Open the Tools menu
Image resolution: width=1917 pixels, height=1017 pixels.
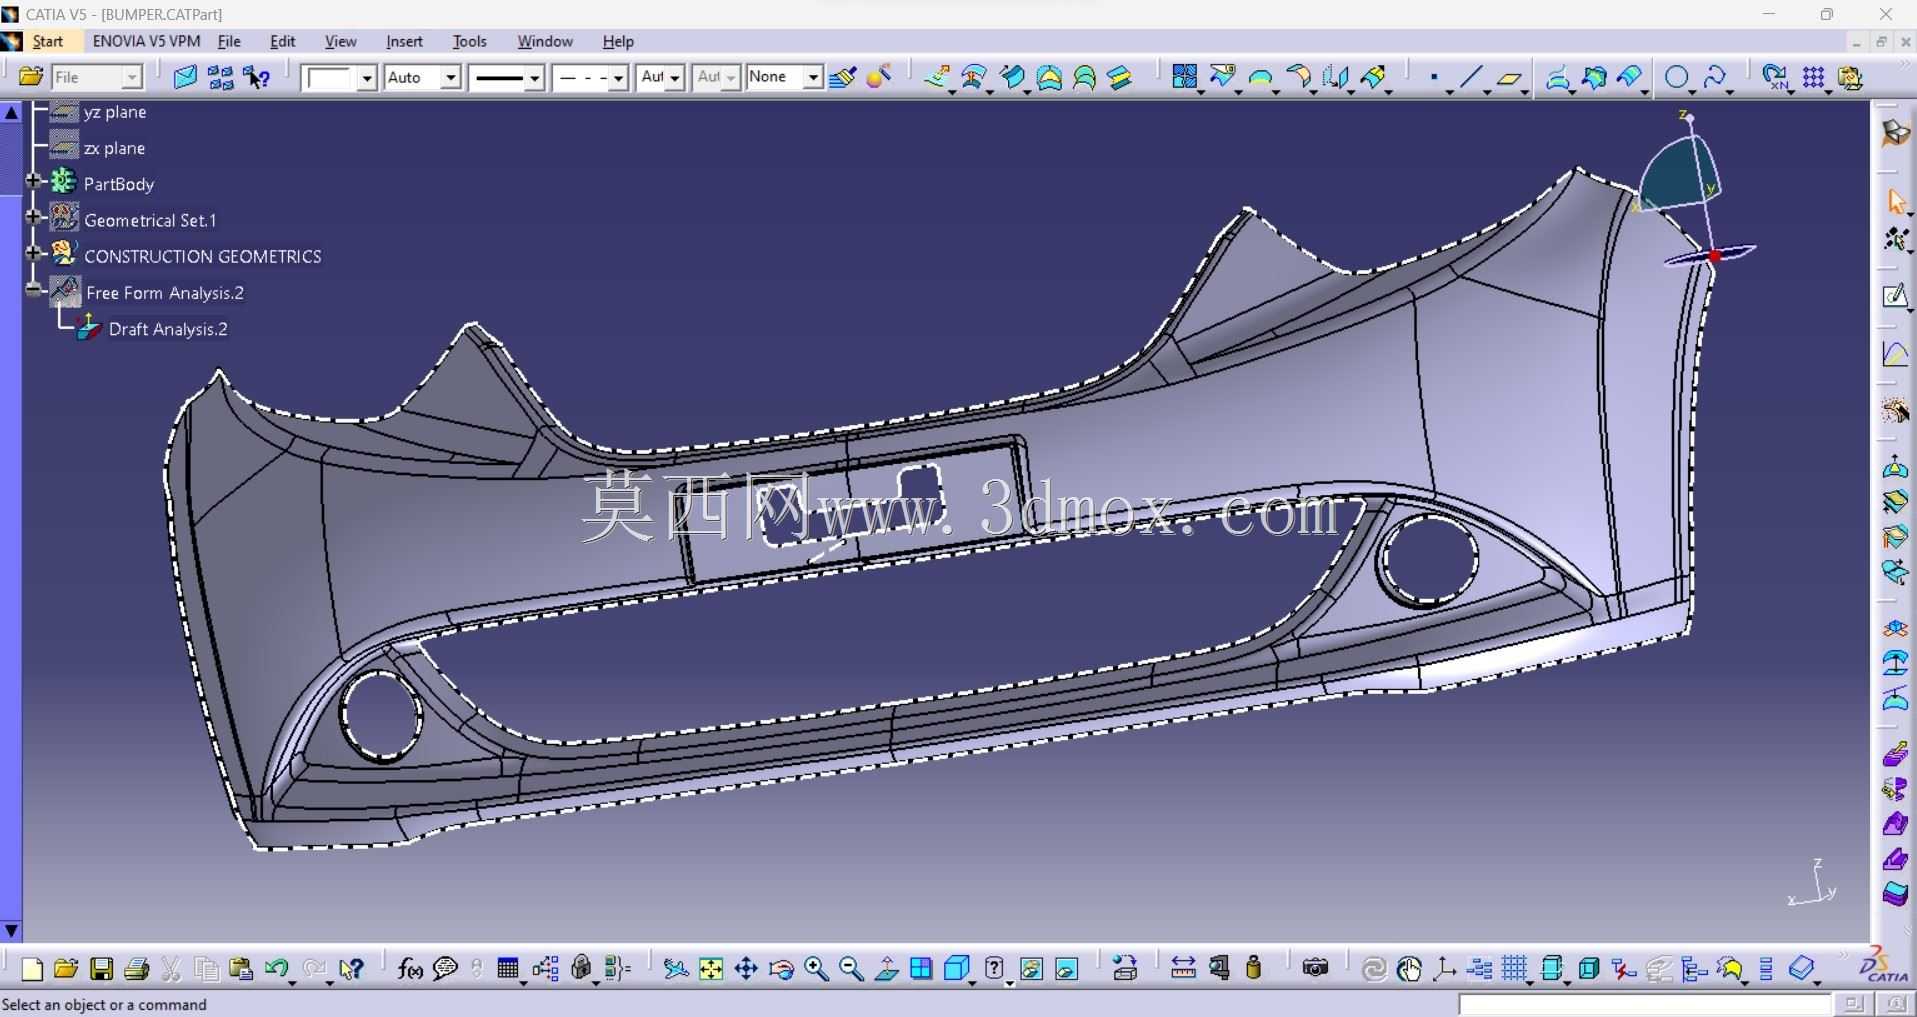[x=469, y=41]
